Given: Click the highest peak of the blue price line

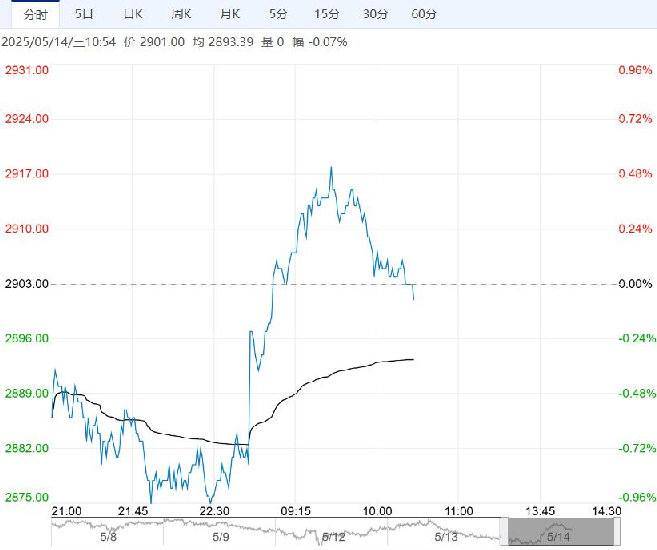Looking at the screenshot, I should (x=331, y=167).
